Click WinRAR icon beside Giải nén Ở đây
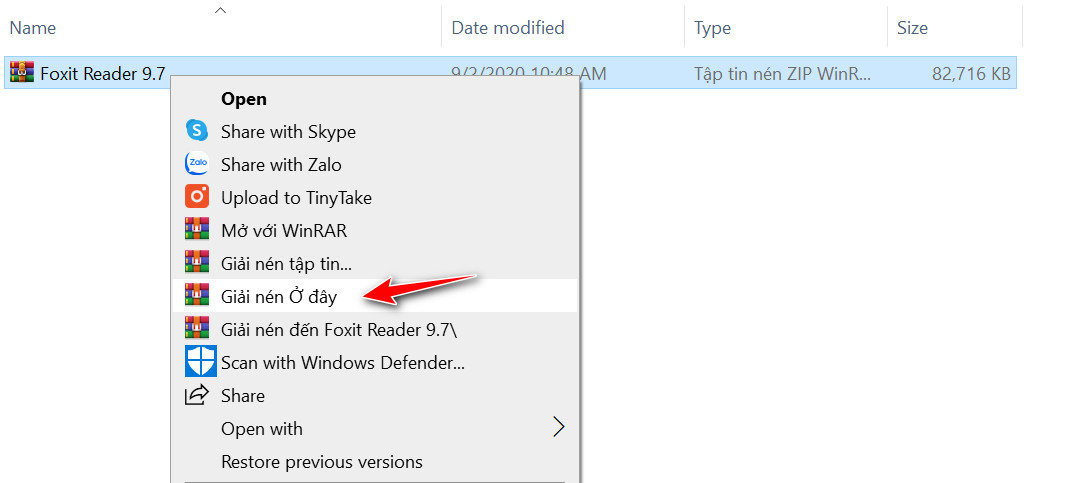 (197, 296)
